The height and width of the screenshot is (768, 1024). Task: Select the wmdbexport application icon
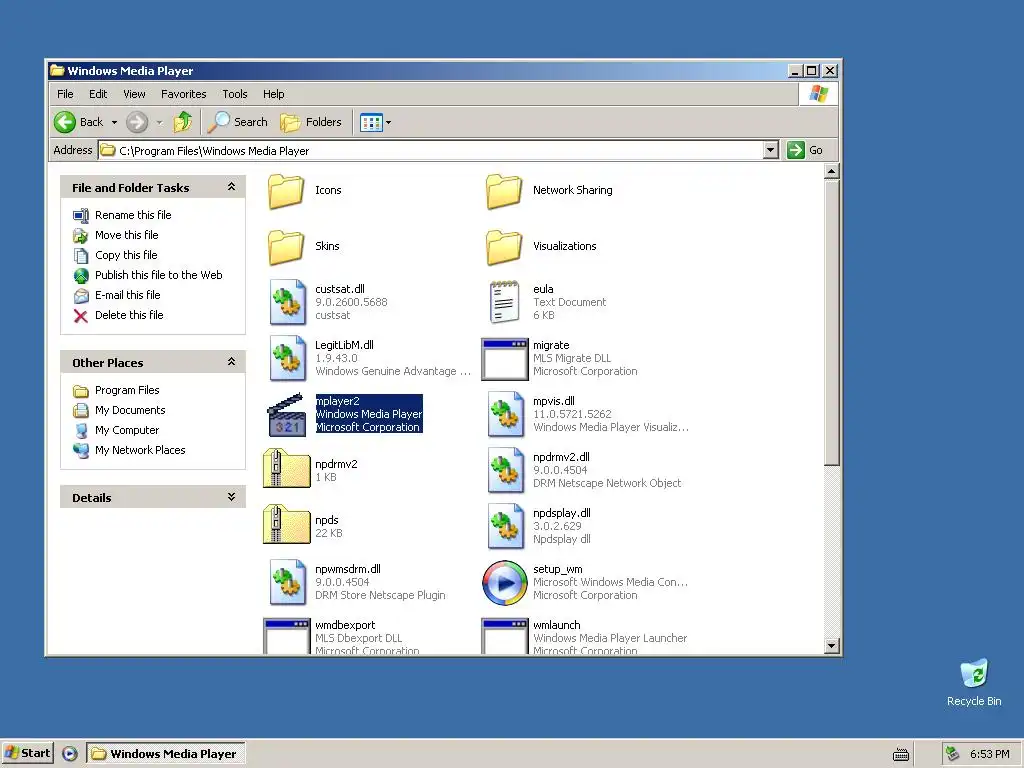click(x=287, y=636)
